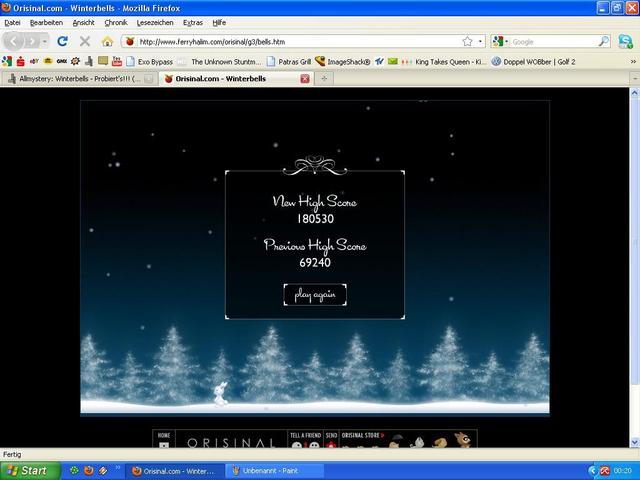The image size is (640, 480).
Task: Open the ImageShack bookmark
Action: (x=342, y=62)
